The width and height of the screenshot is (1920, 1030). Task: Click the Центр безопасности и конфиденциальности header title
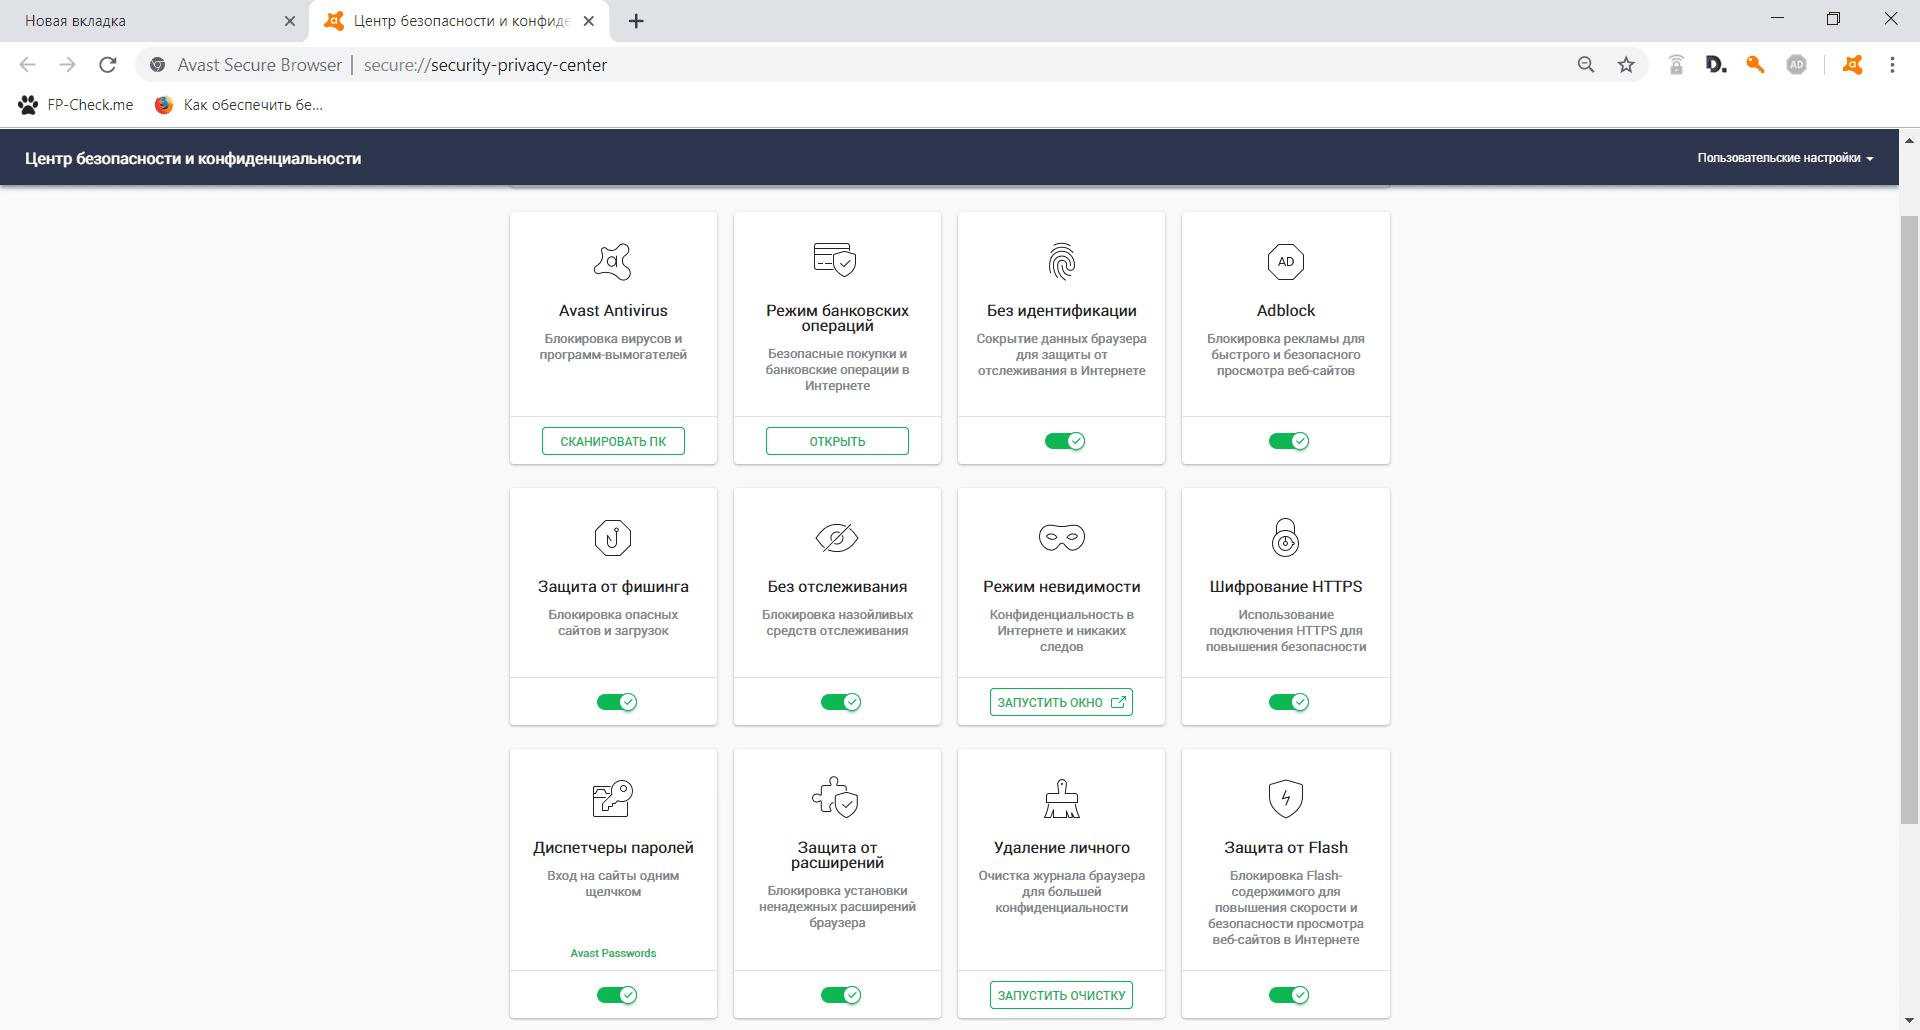pyautogui.click(x=193, y=158)
